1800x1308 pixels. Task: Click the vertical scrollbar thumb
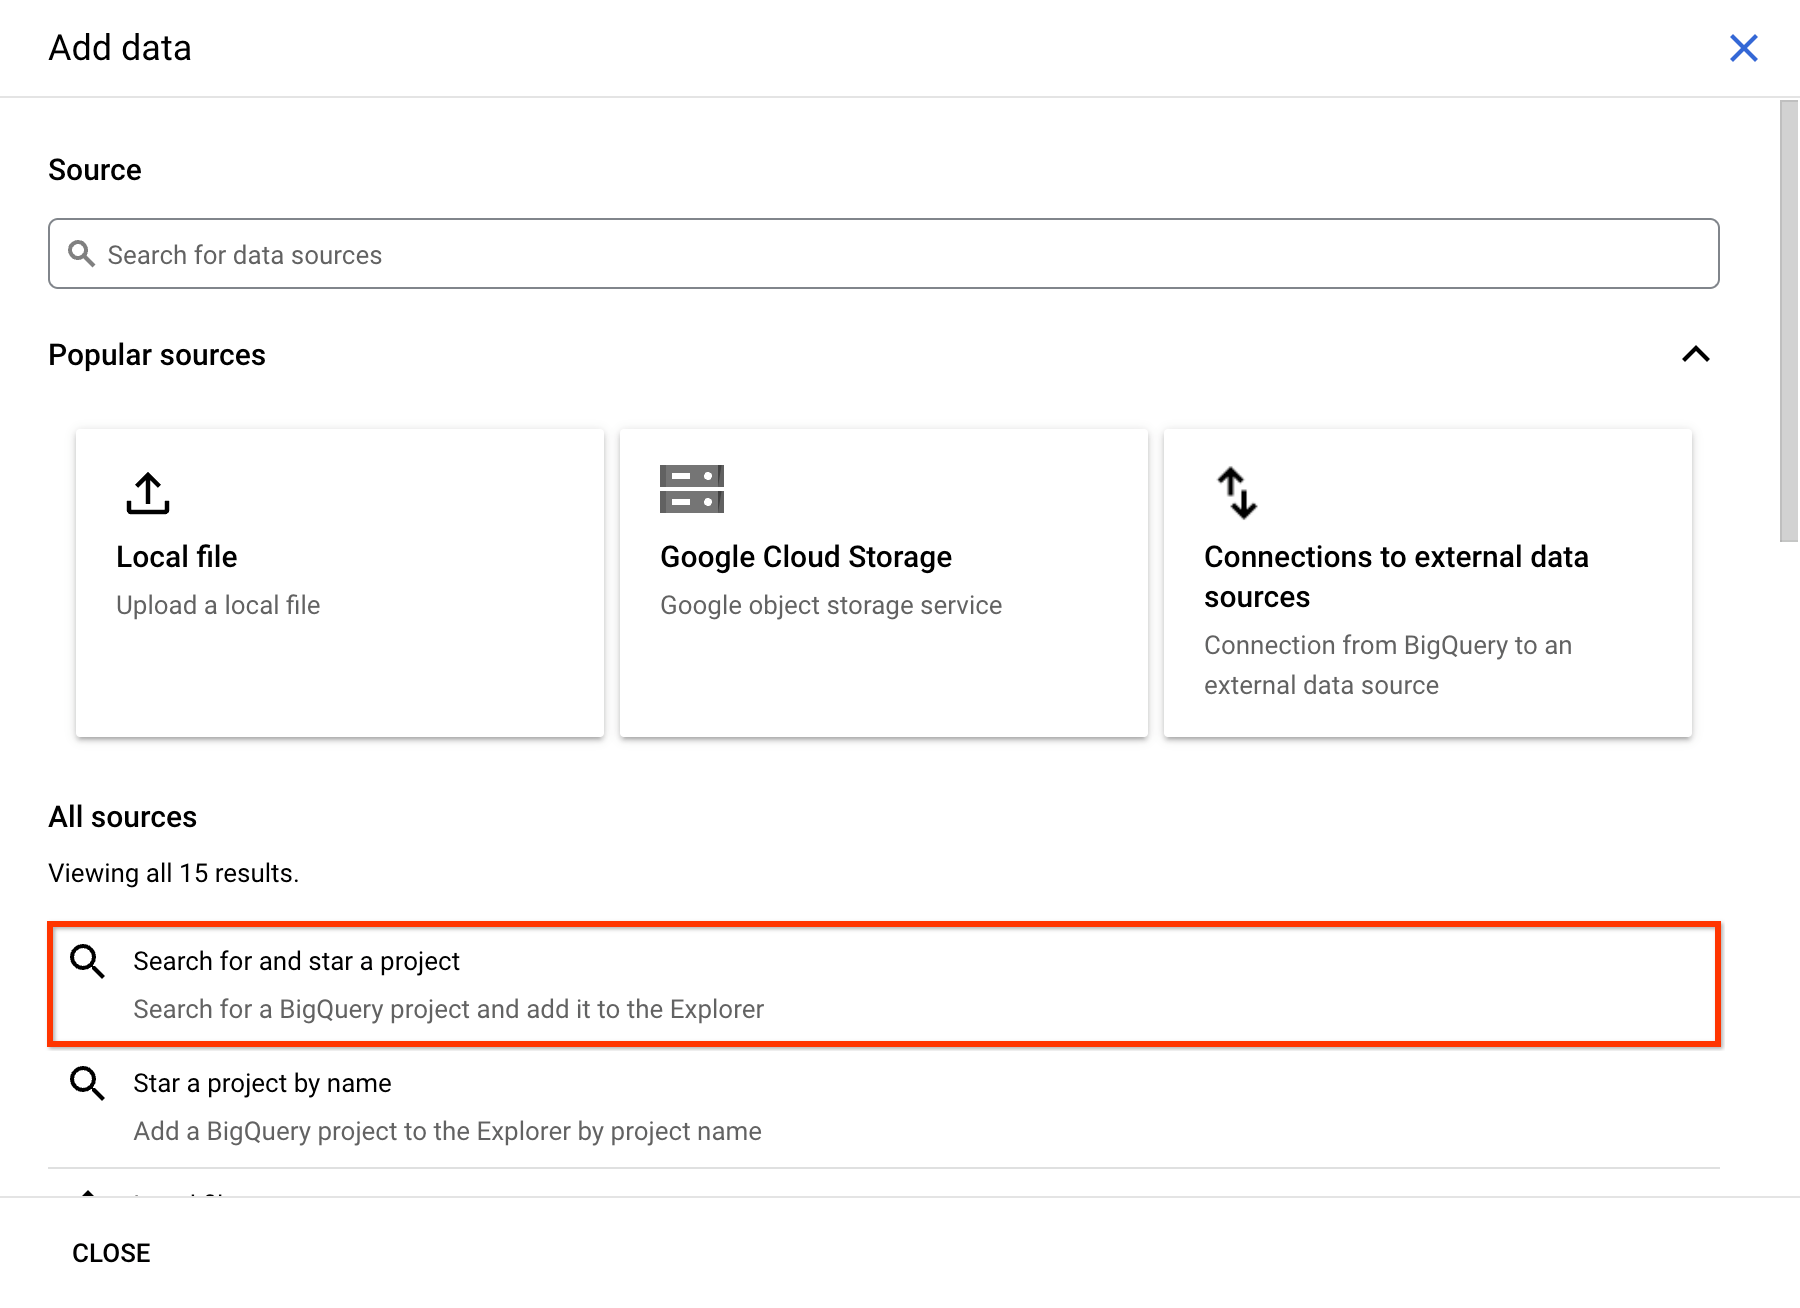1789,320
